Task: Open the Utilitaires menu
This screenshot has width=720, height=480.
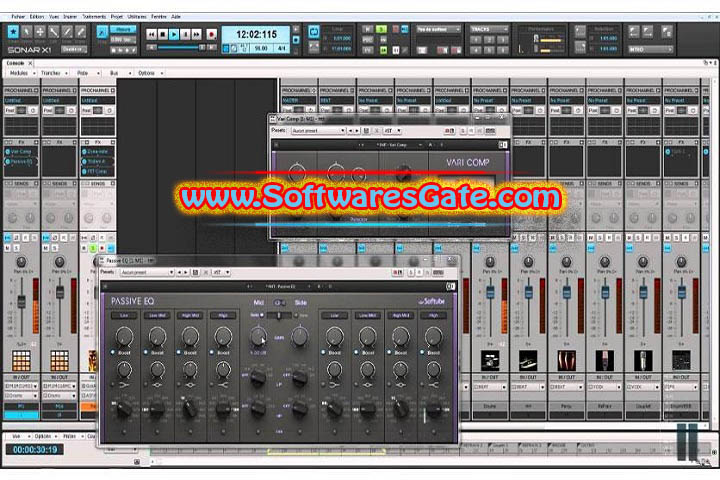Action: click(137, 17)
